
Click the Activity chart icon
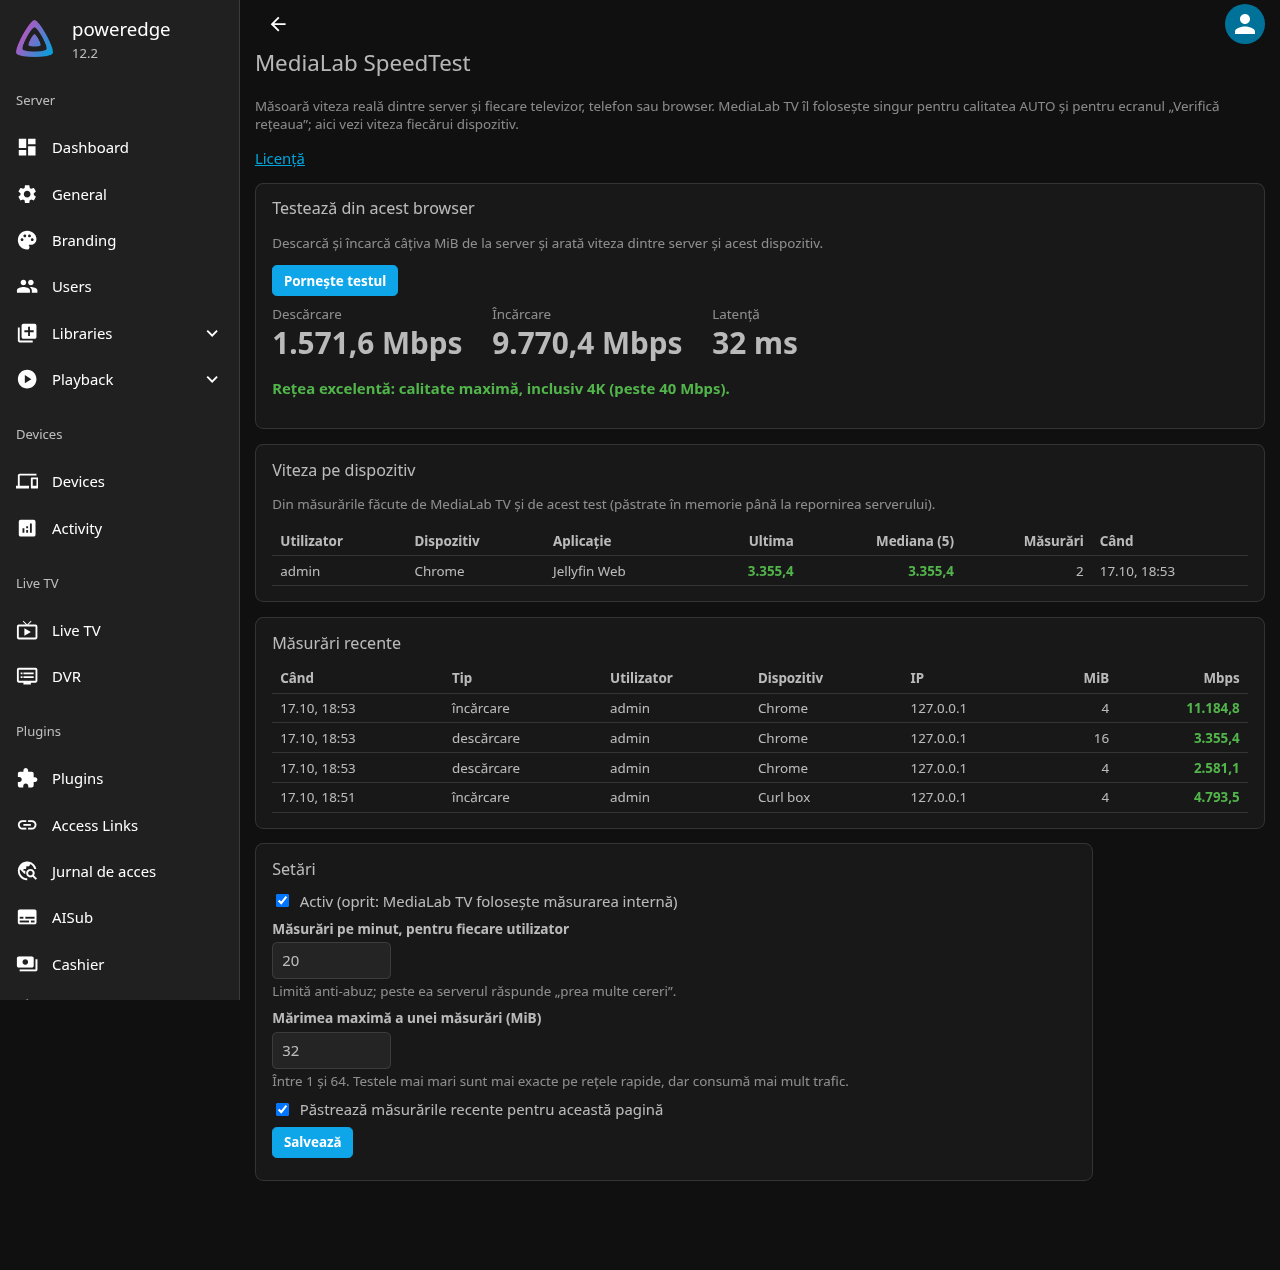pyautogui.click(x=27, y=529)
